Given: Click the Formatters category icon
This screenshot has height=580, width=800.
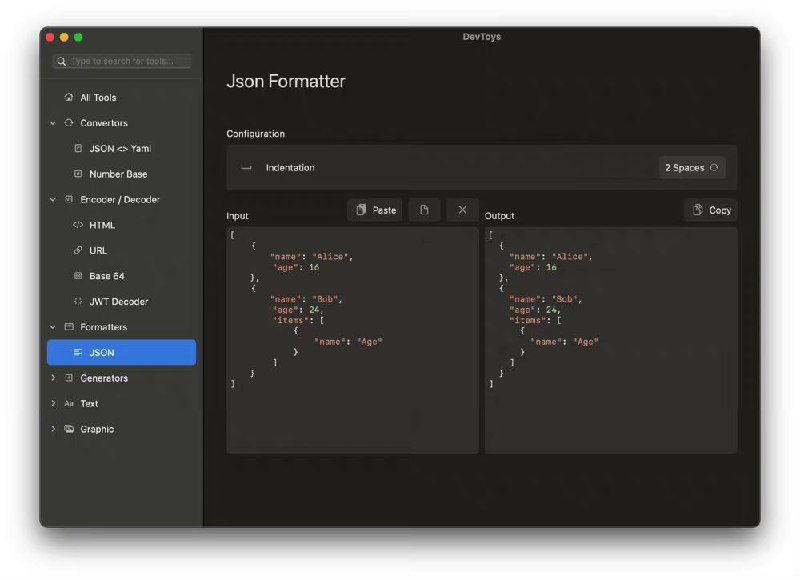Looking at the screenshot, I should click(x=69, y=327).
